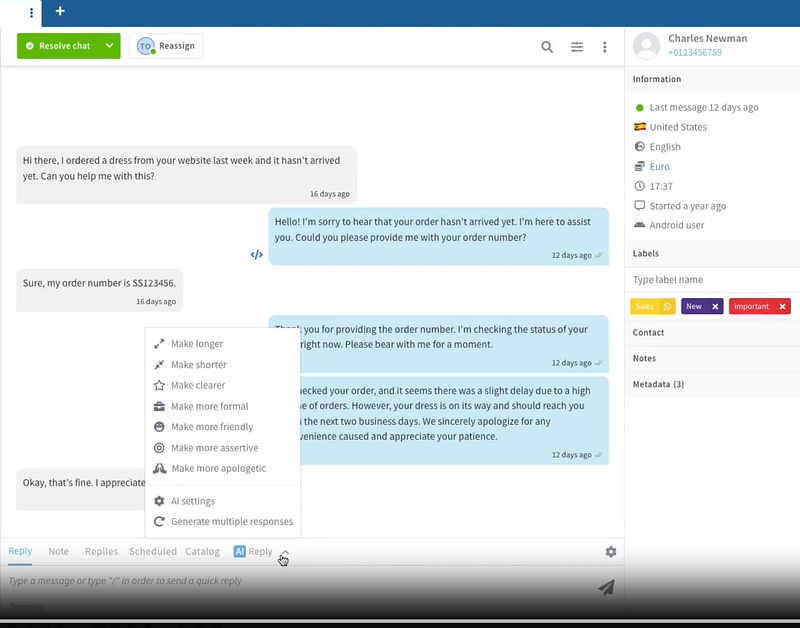Click the Reassign button
800x628 pixels.
[166, 46]
